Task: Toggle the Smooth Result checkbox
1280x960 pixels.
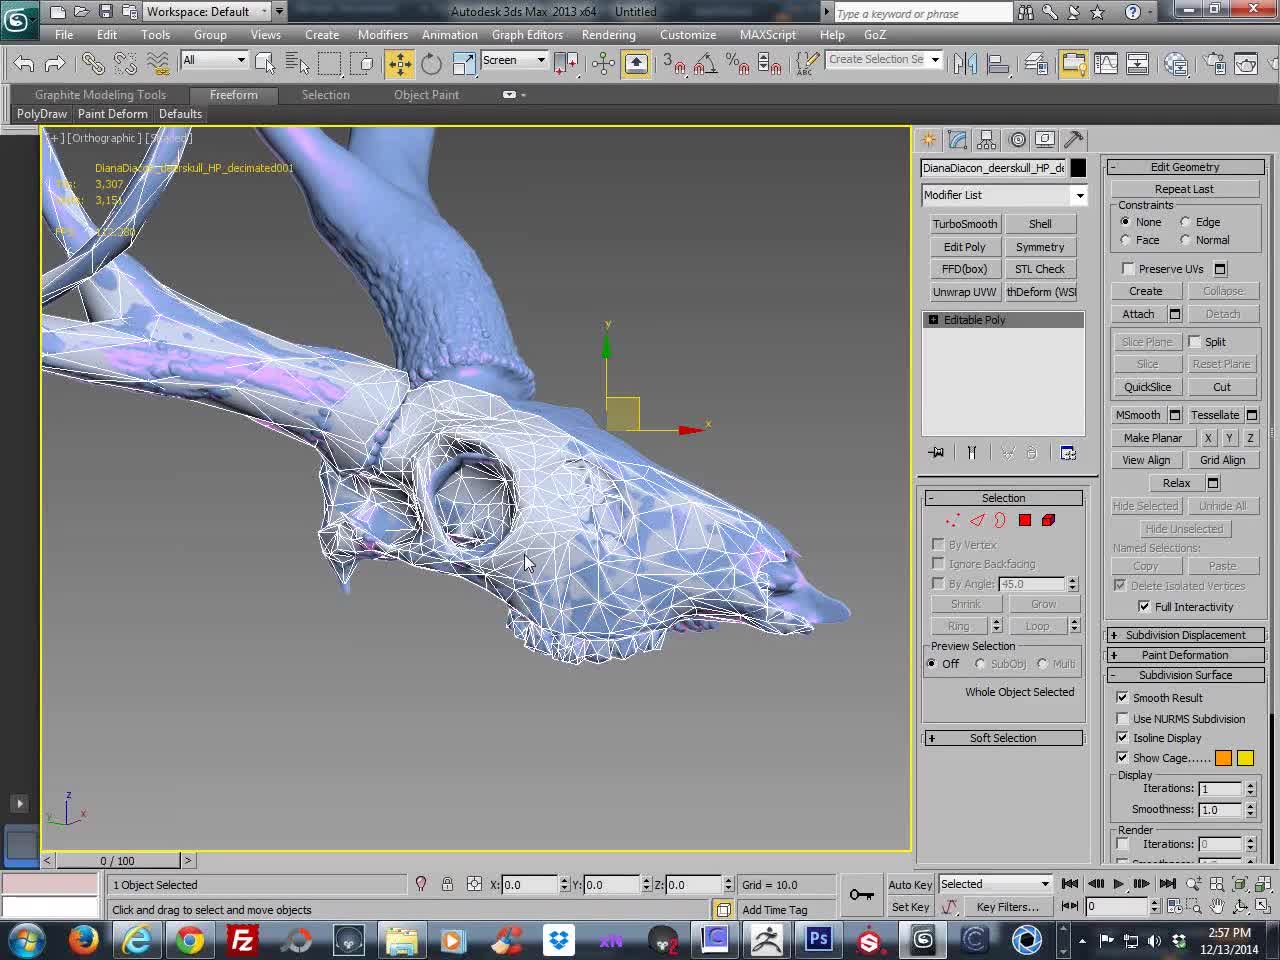Action: pyautogui.click(x=1122, y=697)
